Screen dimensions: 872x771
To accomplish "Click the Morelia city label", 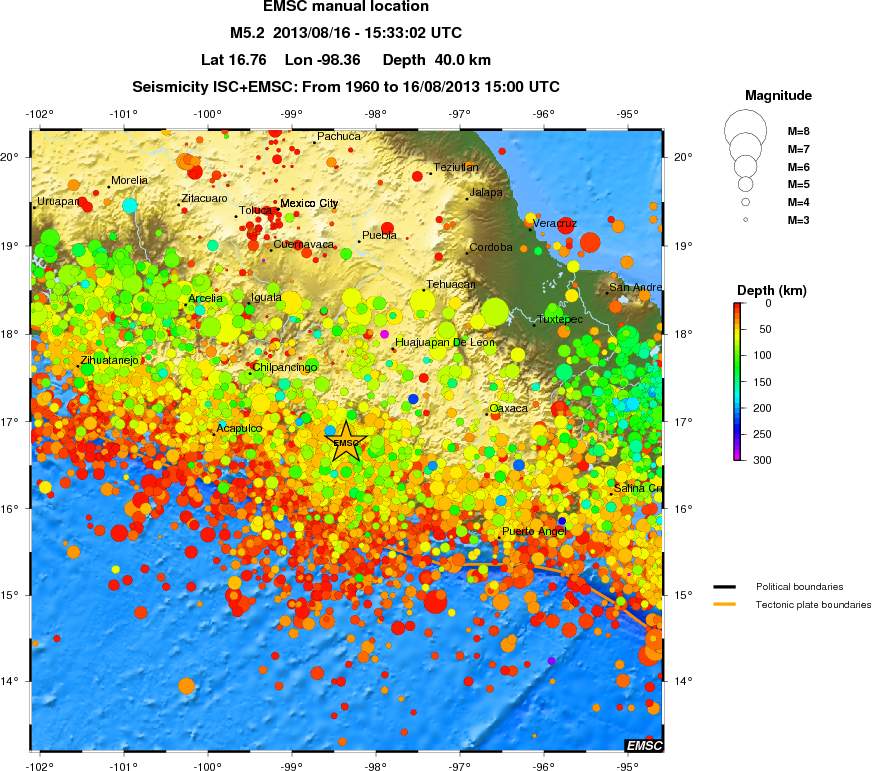I will (x=130, y=180).
